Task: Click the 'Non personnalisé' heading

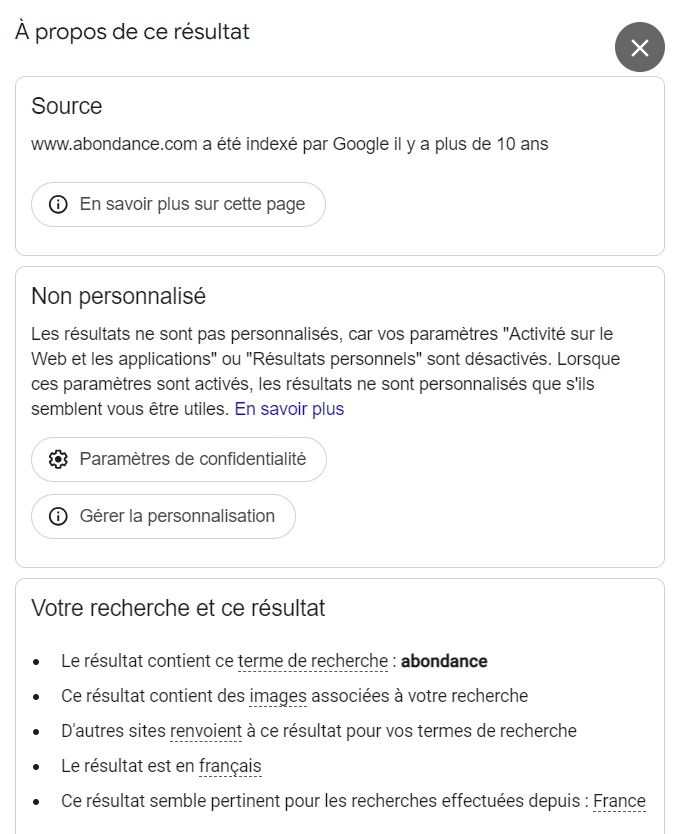Action: pos(118,296)
